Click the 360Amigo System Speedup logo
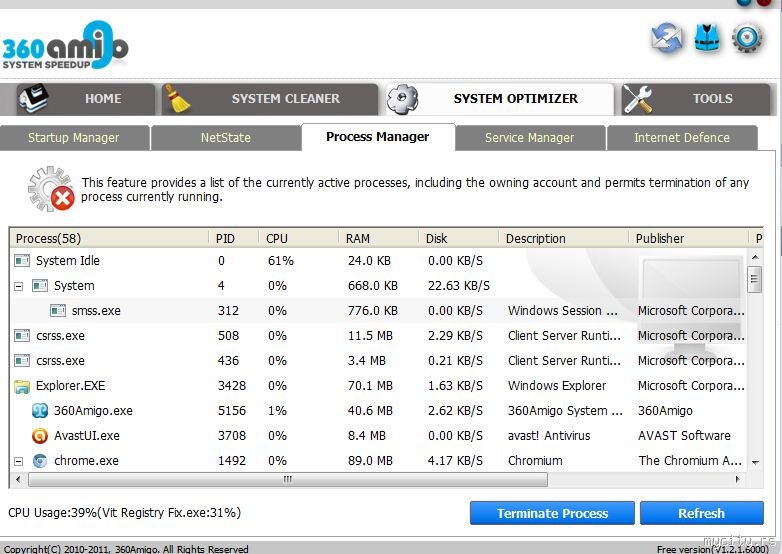782x554 pixels. tap(65, 46)
